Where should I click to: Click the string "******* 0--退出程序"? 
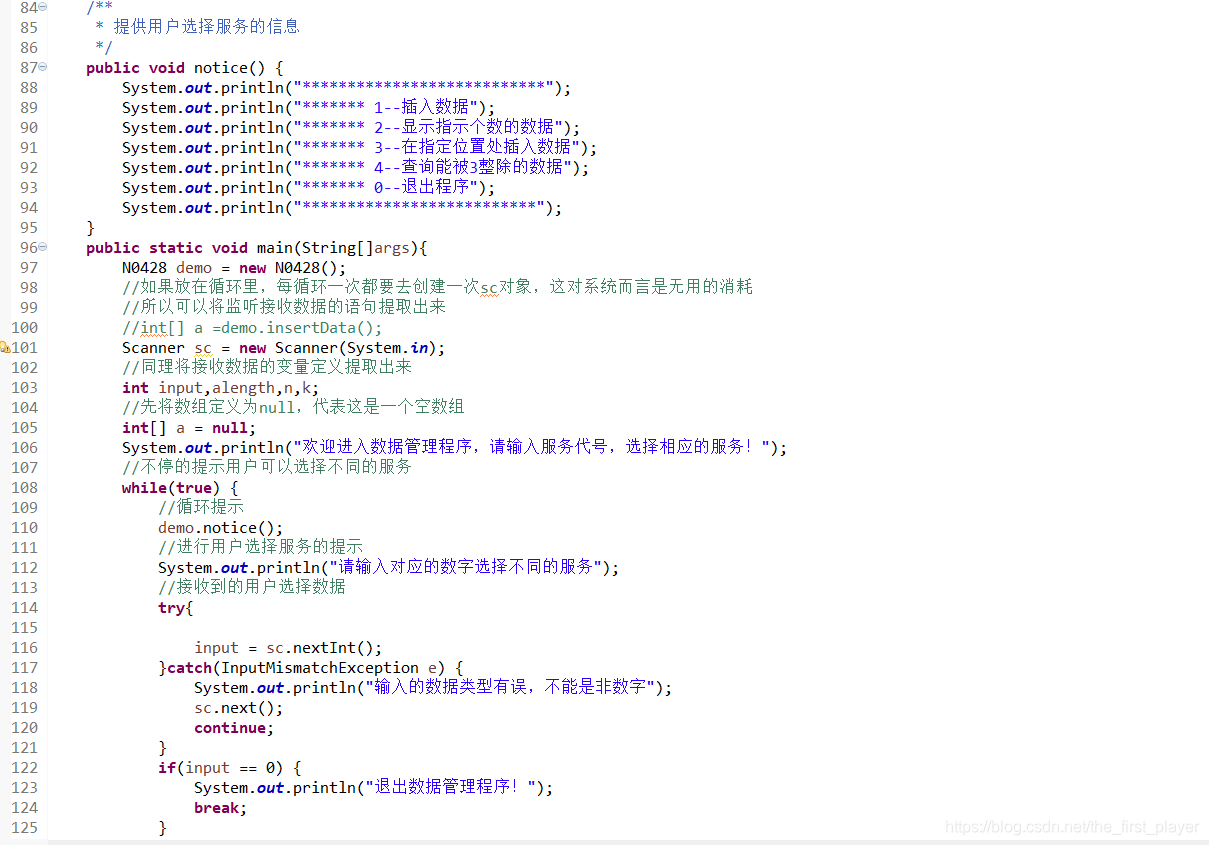click(x=387, y=187)
